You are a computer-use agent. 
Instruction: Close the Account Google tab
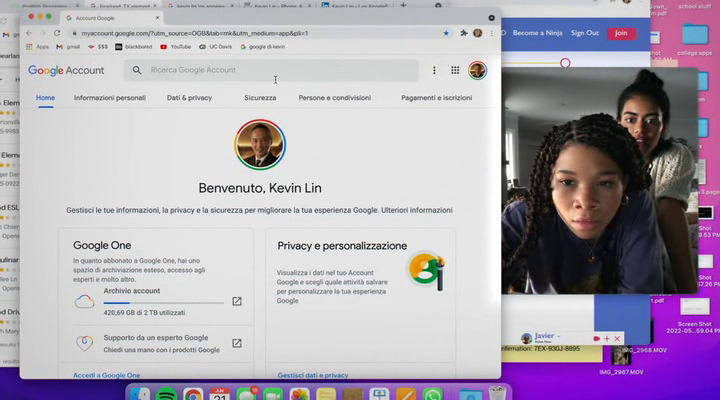coord(158,18)
